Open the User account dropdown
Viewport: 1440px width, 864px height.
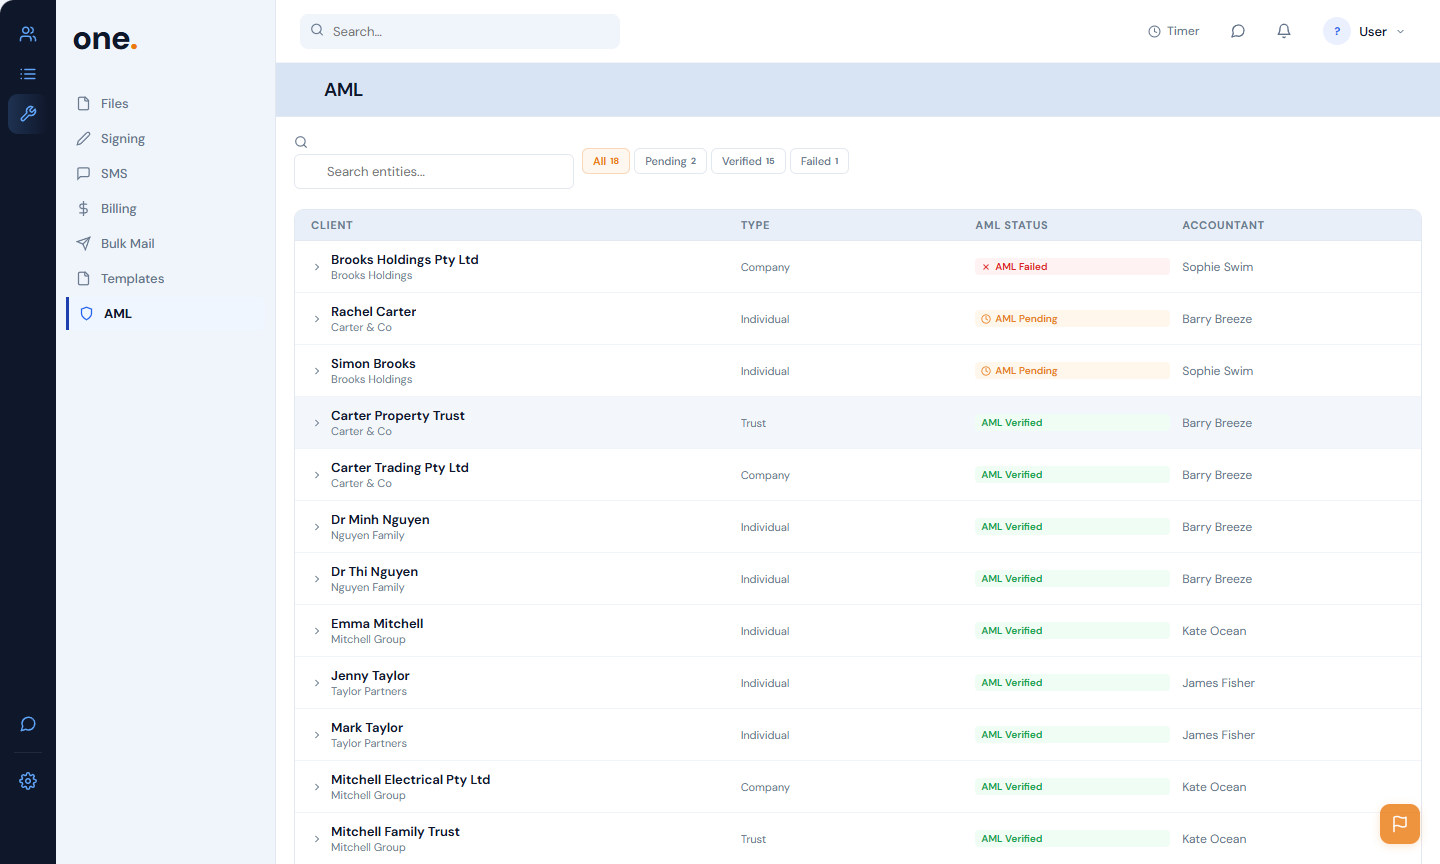click(x=1366, y=31)
